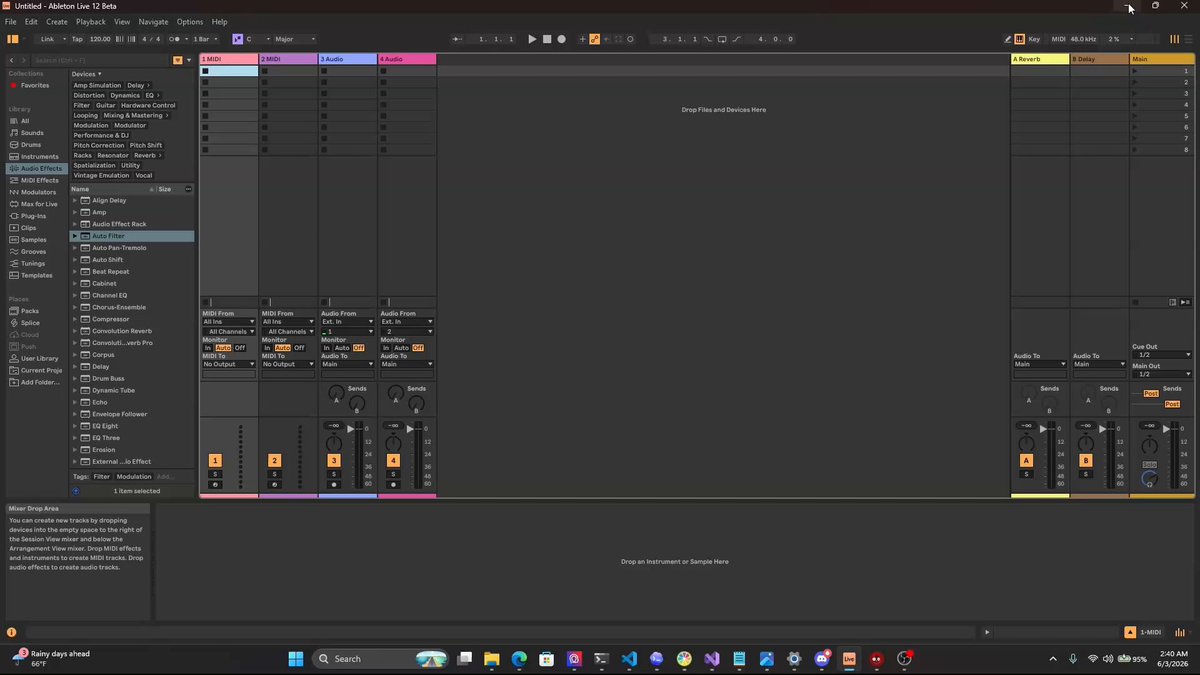Open the Major scale dropdown
This screenshot has height=675, width=1200.
click(x=294, y=39)
